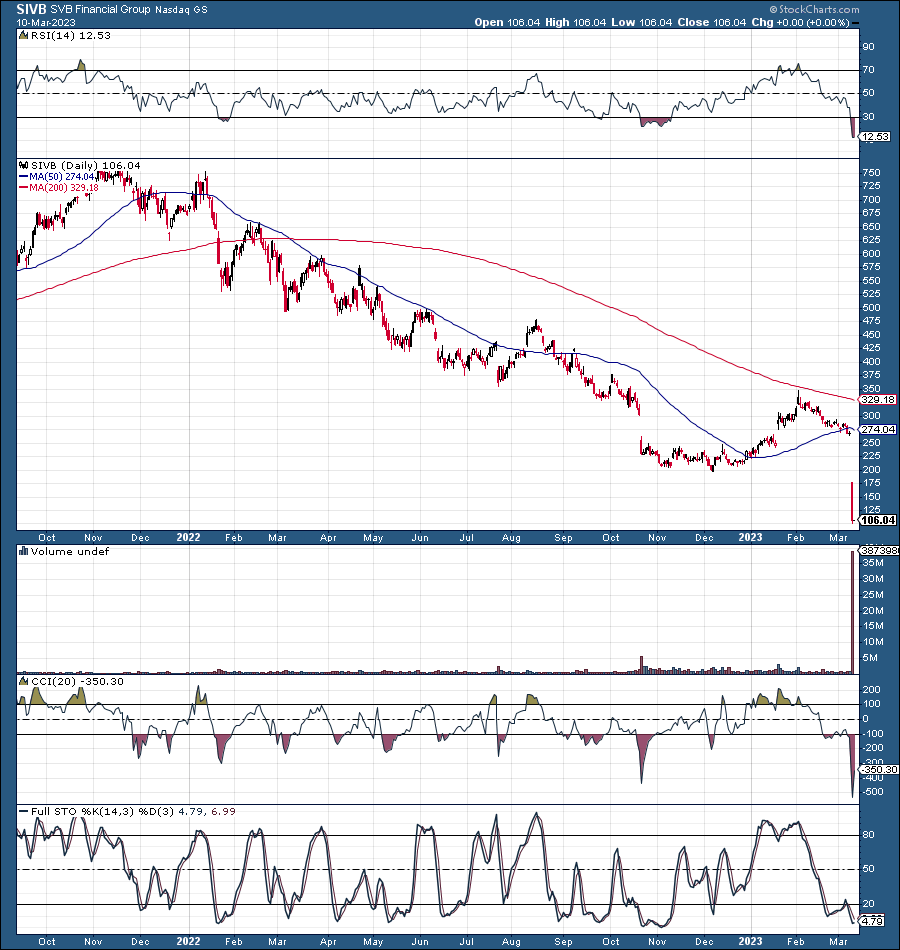Click the 35M volume axis label
Viewport: 900px width, 950px height.
coord(873,563)
